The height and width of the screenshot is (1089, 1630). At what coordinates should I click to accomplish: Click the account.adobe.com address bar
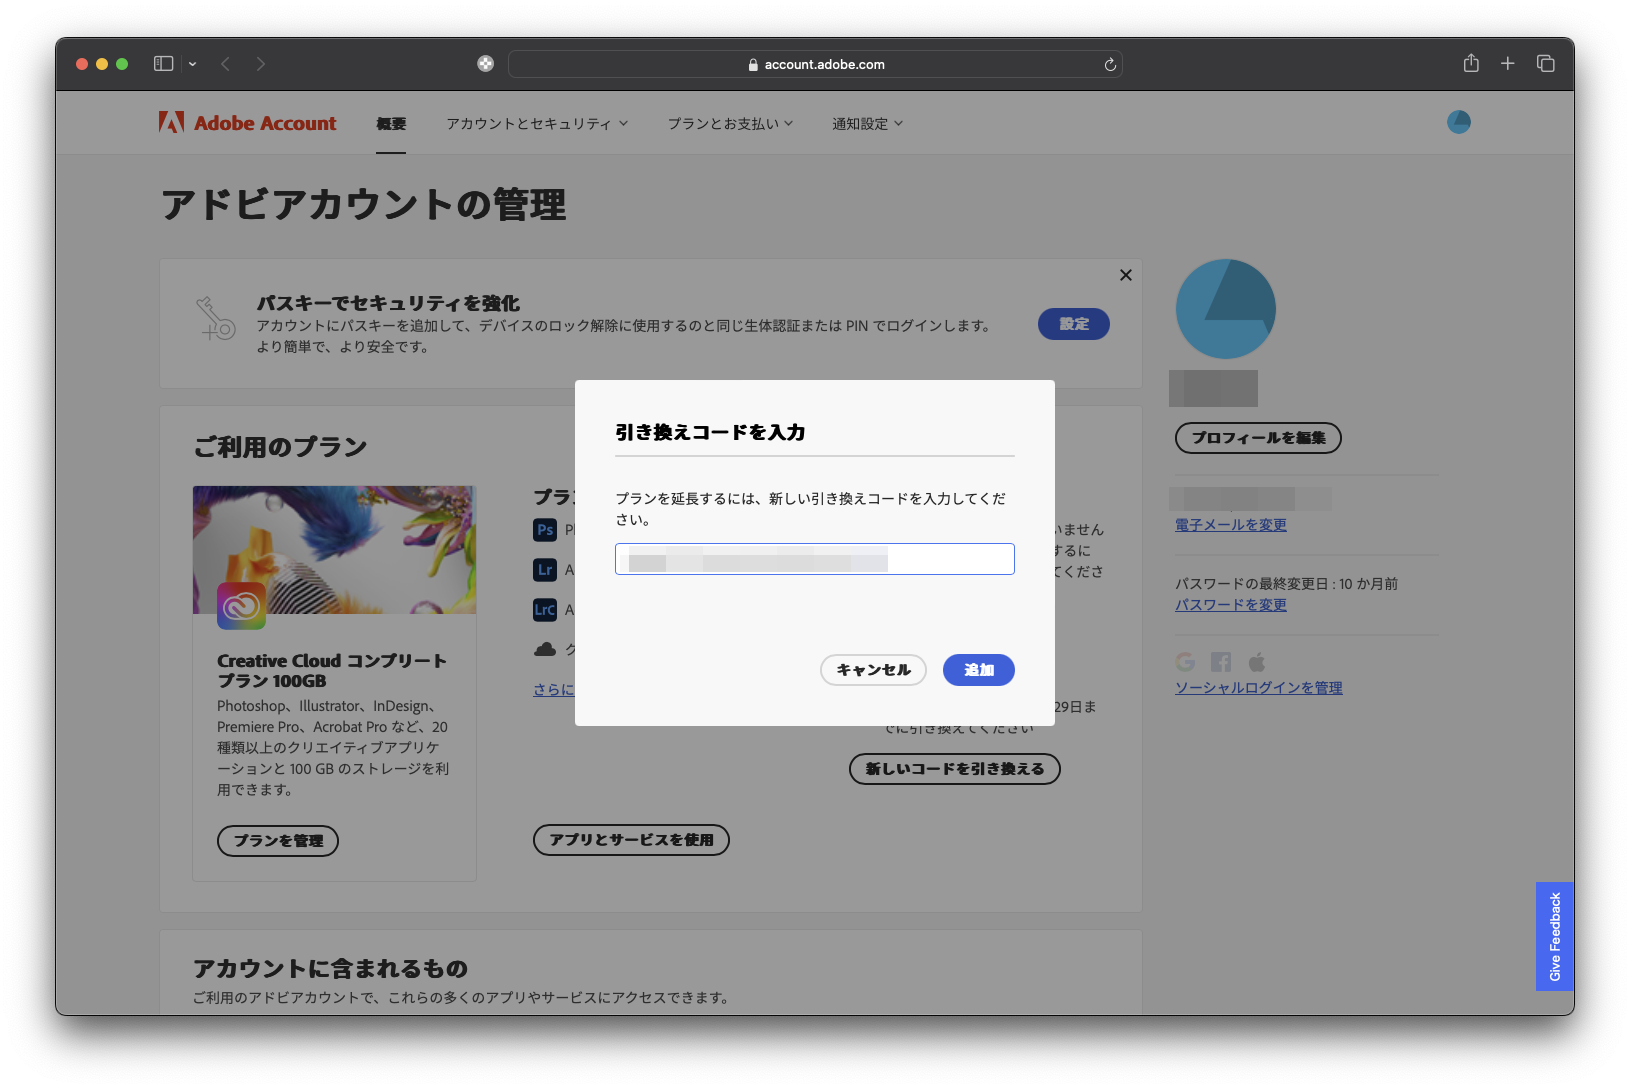(x=815, y=64)
